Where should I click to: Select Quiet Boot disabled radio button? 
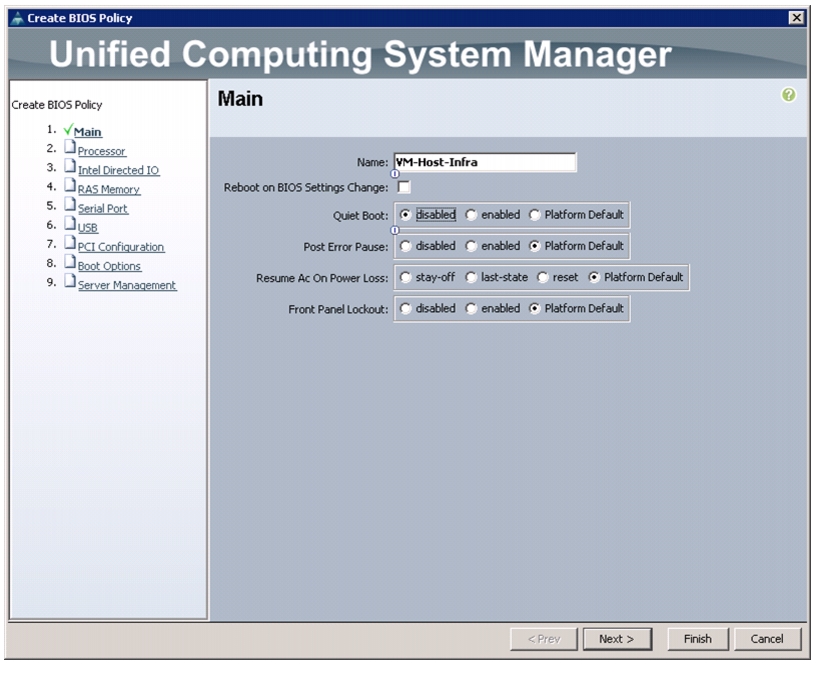[405, 215]
